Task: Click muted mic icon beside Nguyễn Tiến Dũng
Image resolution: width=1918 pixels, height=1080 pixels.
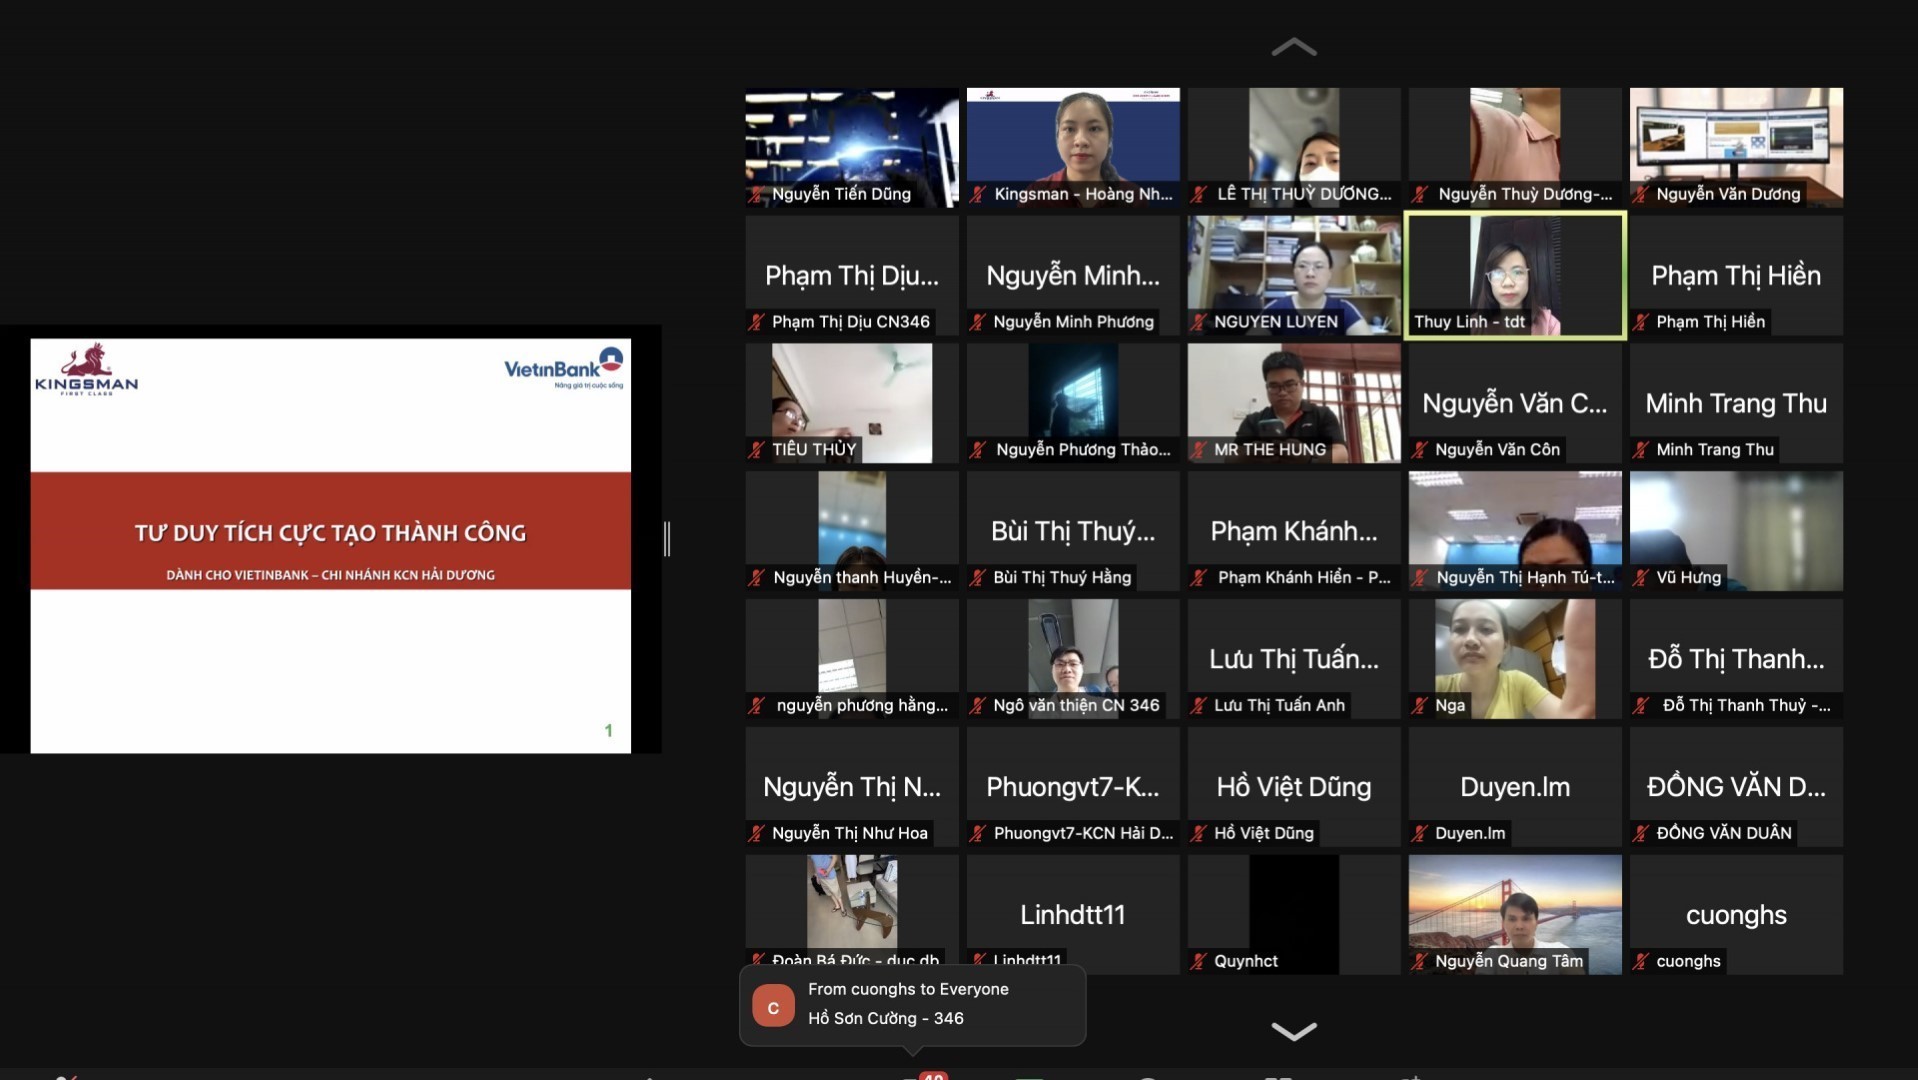Action: pyautogui.click(x=757, y=194)
